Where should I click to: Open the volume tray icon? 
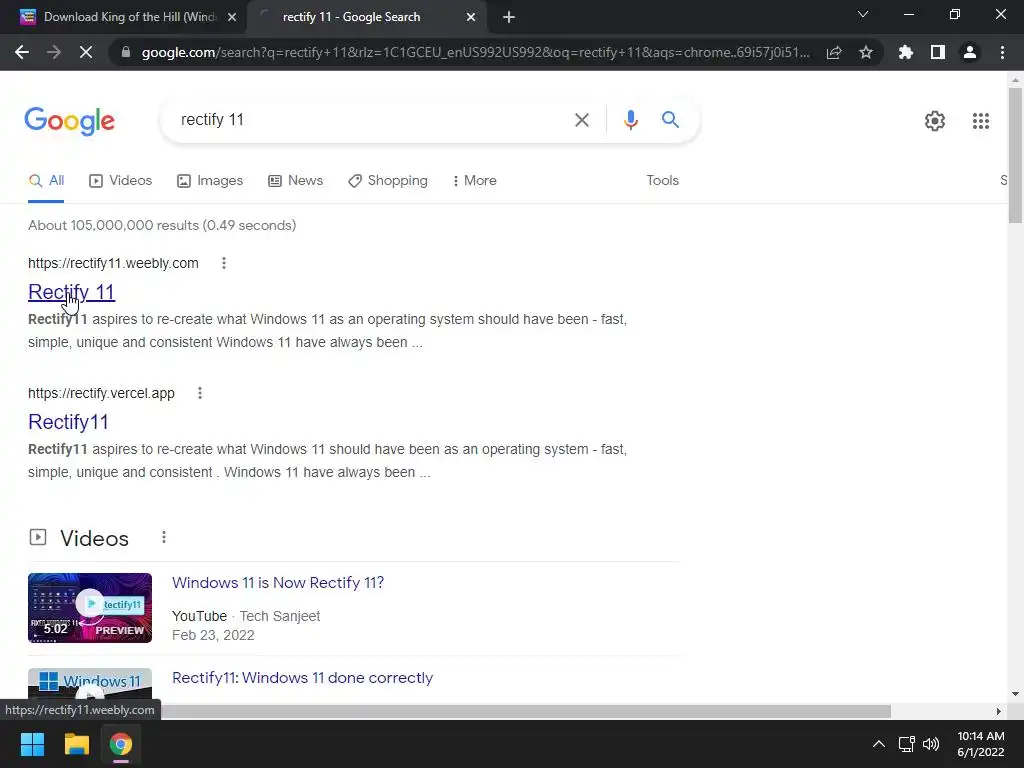point(931,744)
